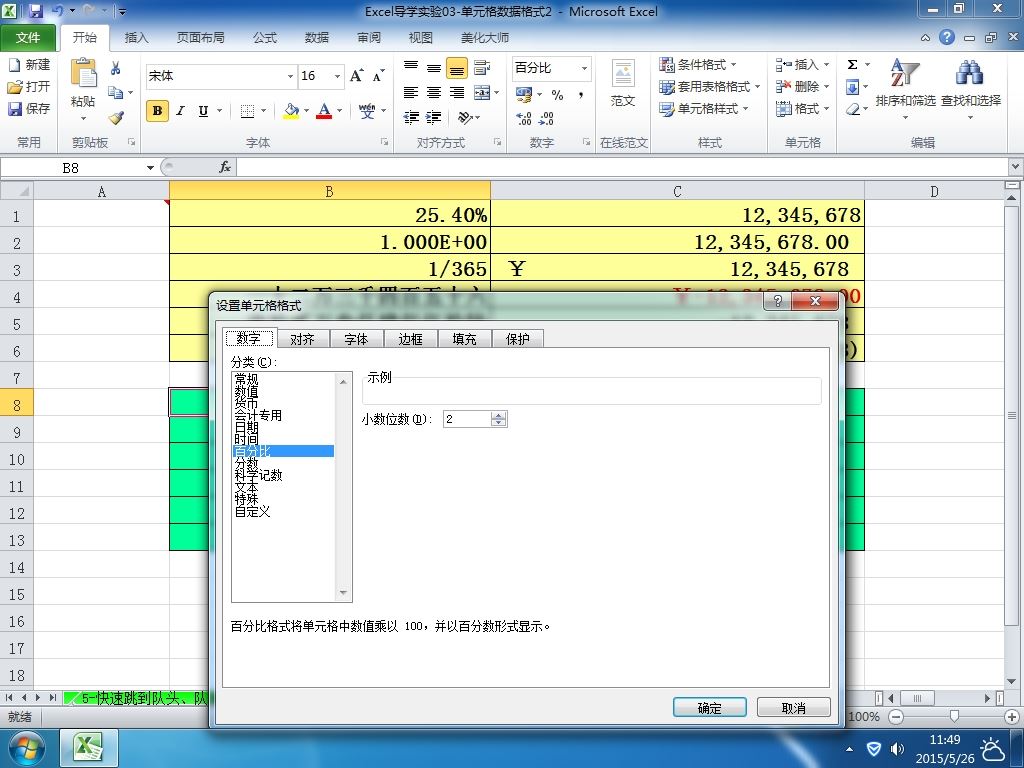Increase font size with large A icon
Viewport: 1024px width, 768px height.
click(357, 76)
